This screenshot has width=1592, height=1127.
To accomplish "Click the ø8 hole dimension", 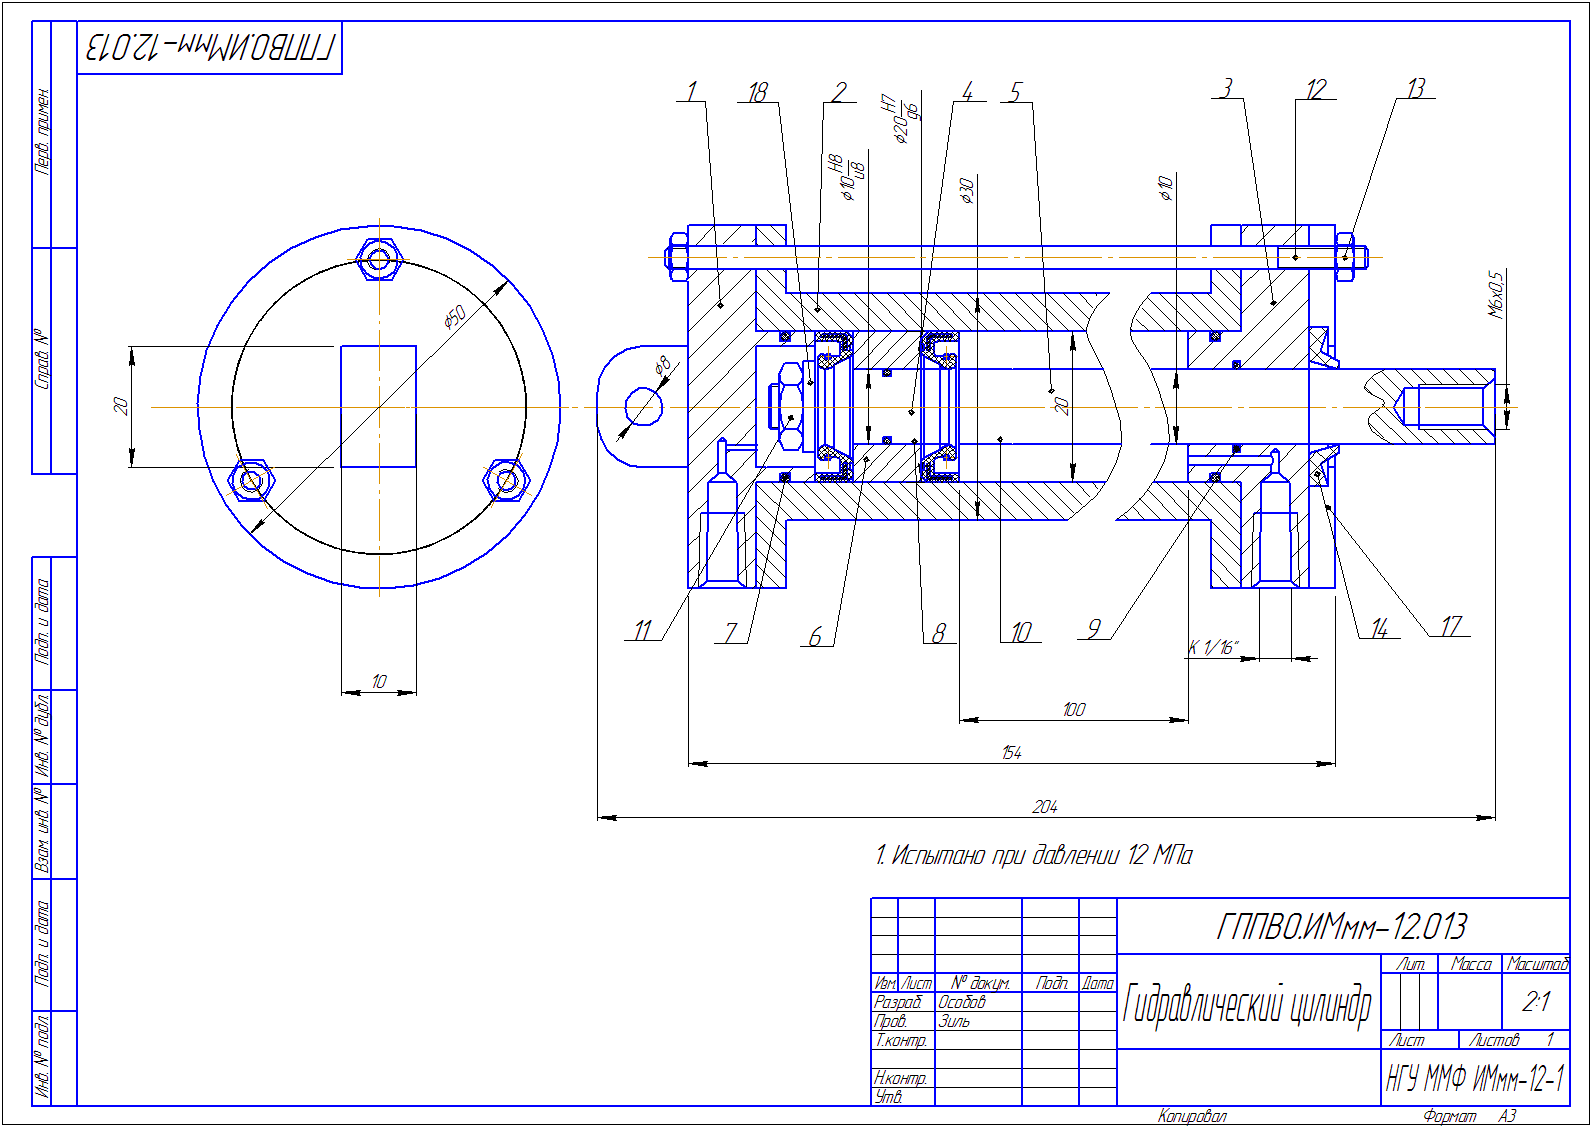I will [662, 366].
